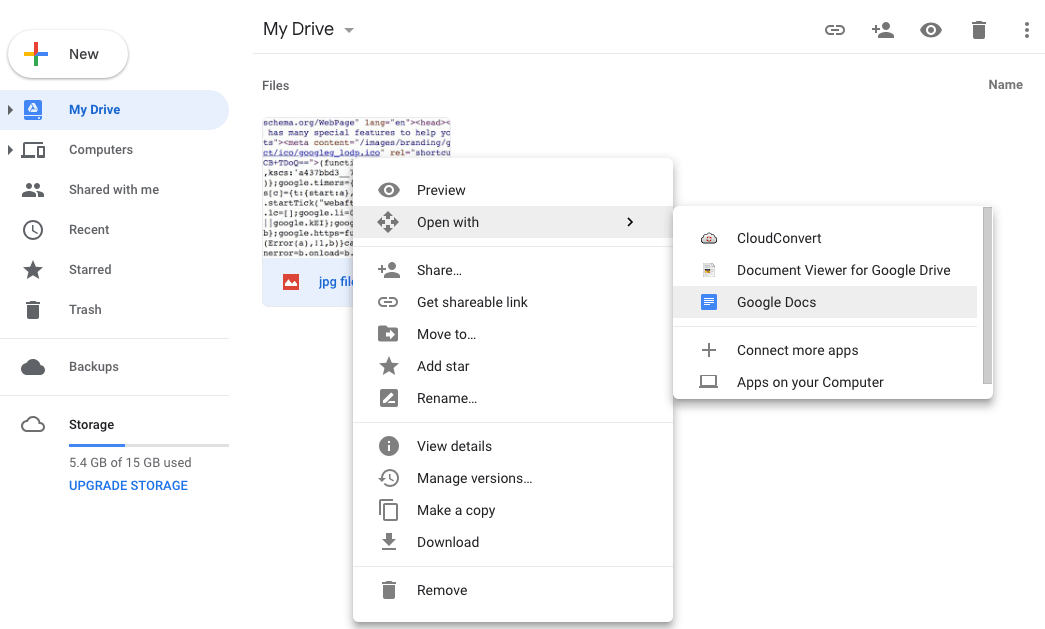
Task: Click the info icon beside View details
Action: coord(389,446)
